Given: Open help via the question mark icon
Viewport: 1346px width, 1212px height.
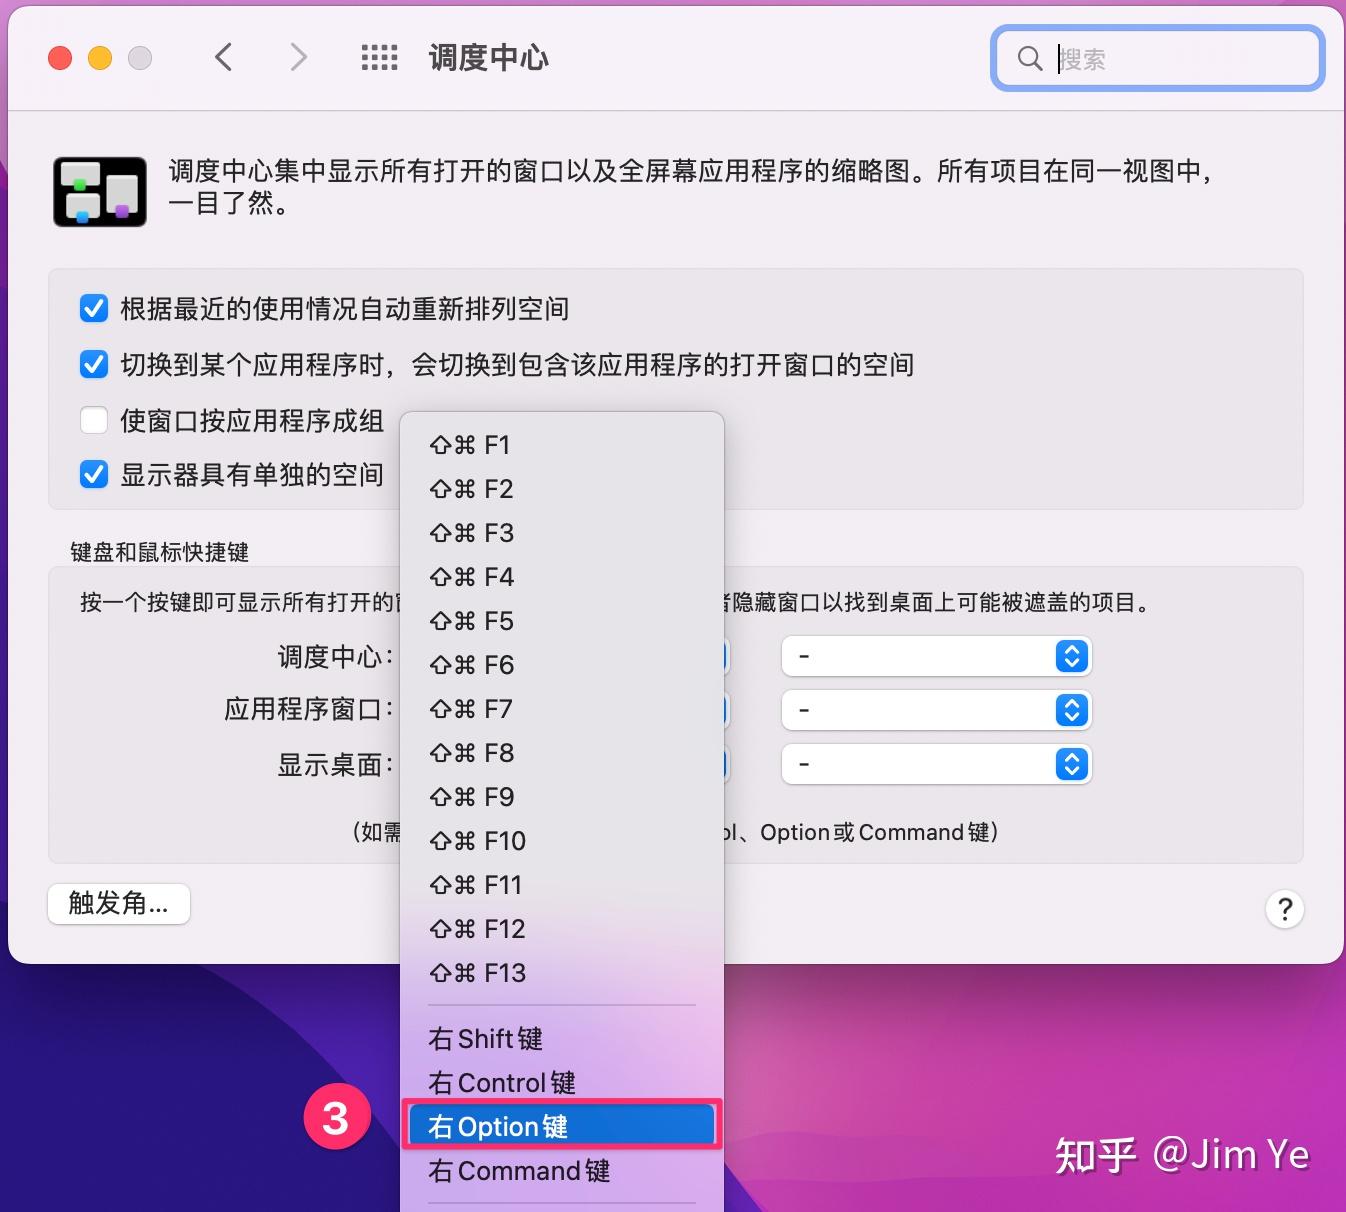Looking at the screenshot, I should pyautogui.click(x=1285, y=909).
